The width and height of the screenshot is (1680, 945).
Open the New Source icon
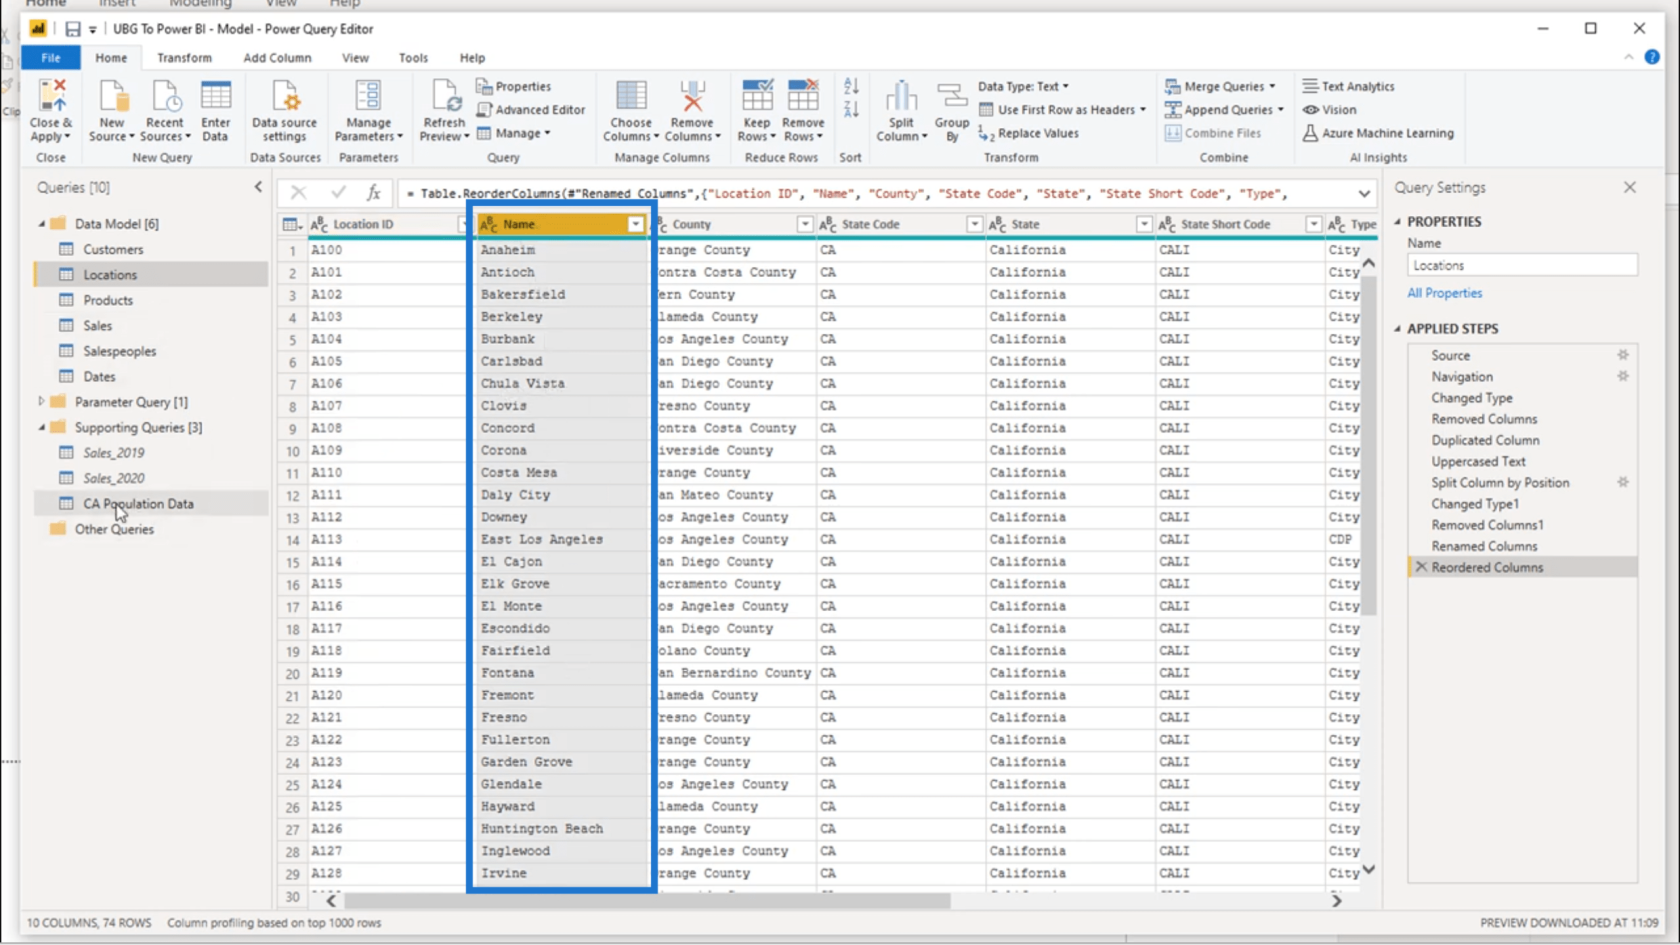(x=112, y=95)
